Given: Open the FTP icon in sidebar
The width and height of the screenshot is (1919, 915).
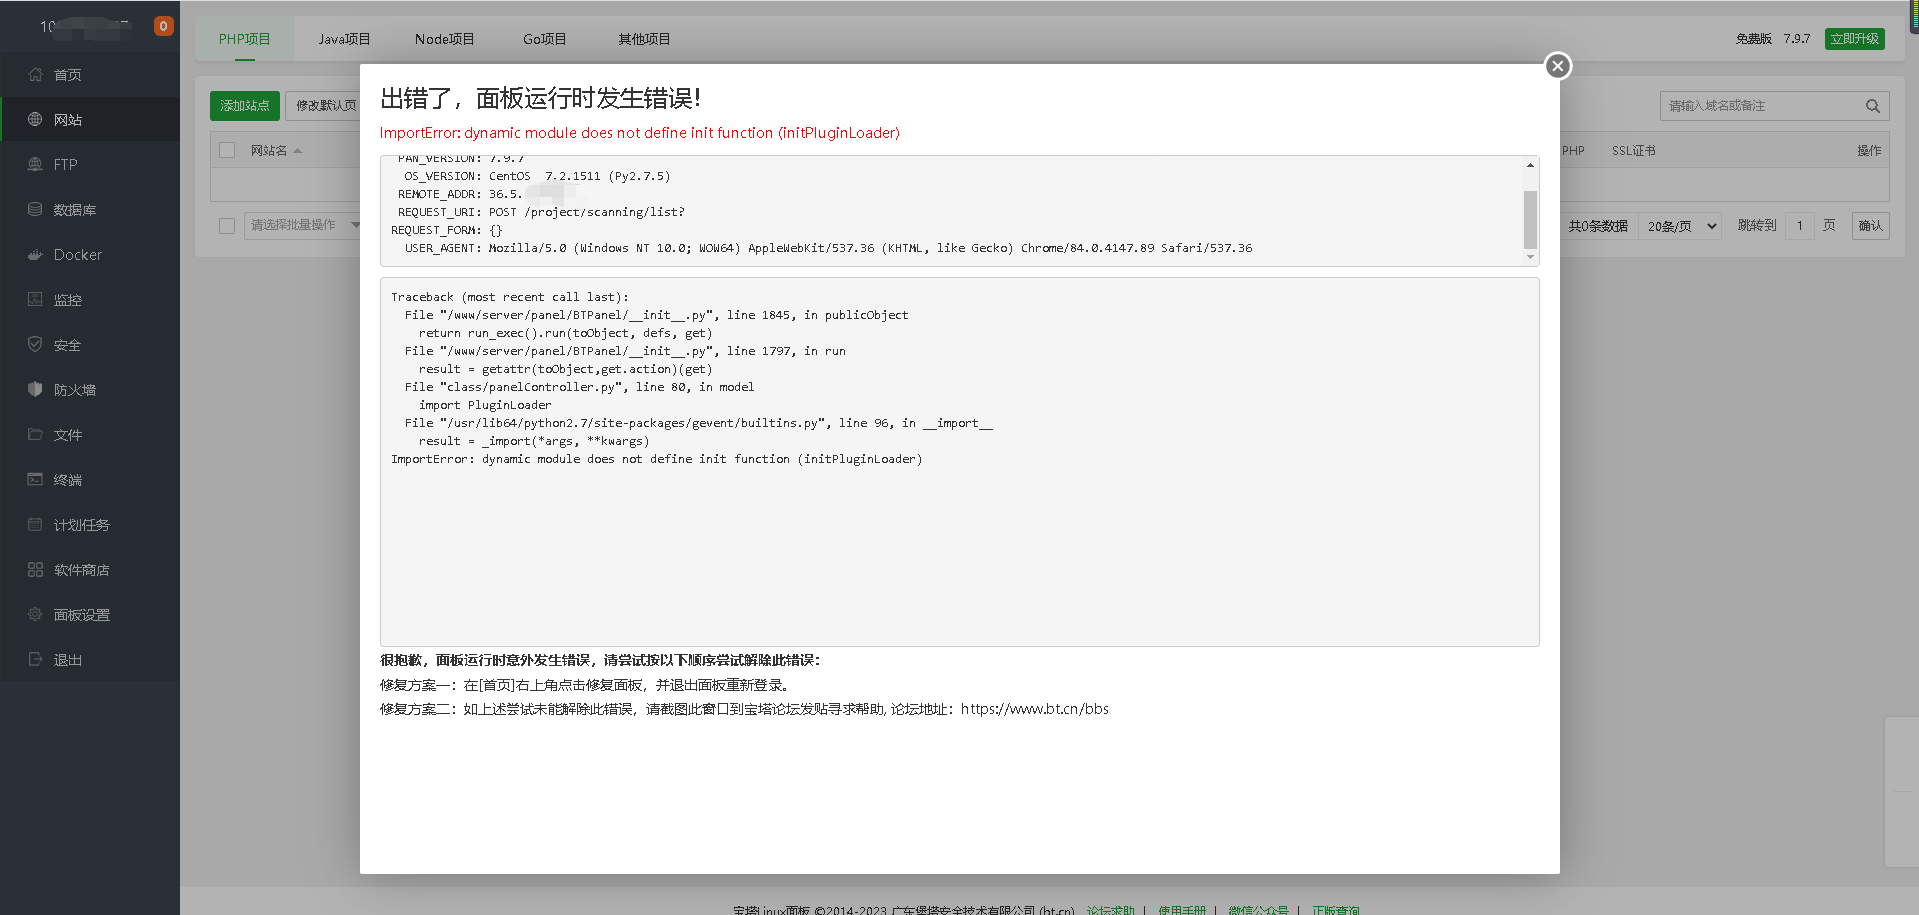Looking at the screenshot, I should click(35, 164).
